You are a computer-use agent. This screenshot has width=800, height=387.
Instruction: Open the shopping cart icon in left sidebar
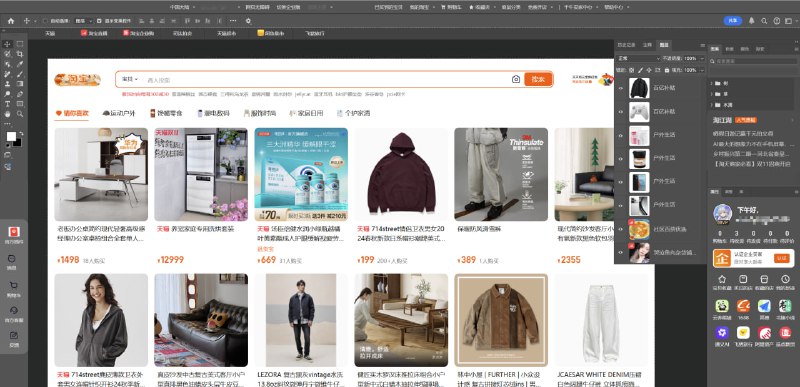point(14,286)
